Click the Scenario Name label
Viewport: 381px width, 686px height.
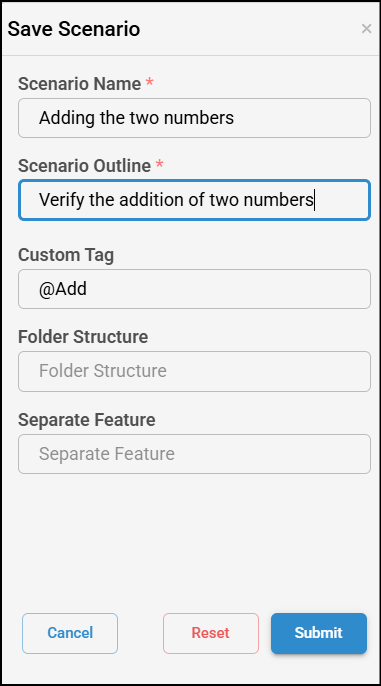[80, 84]
